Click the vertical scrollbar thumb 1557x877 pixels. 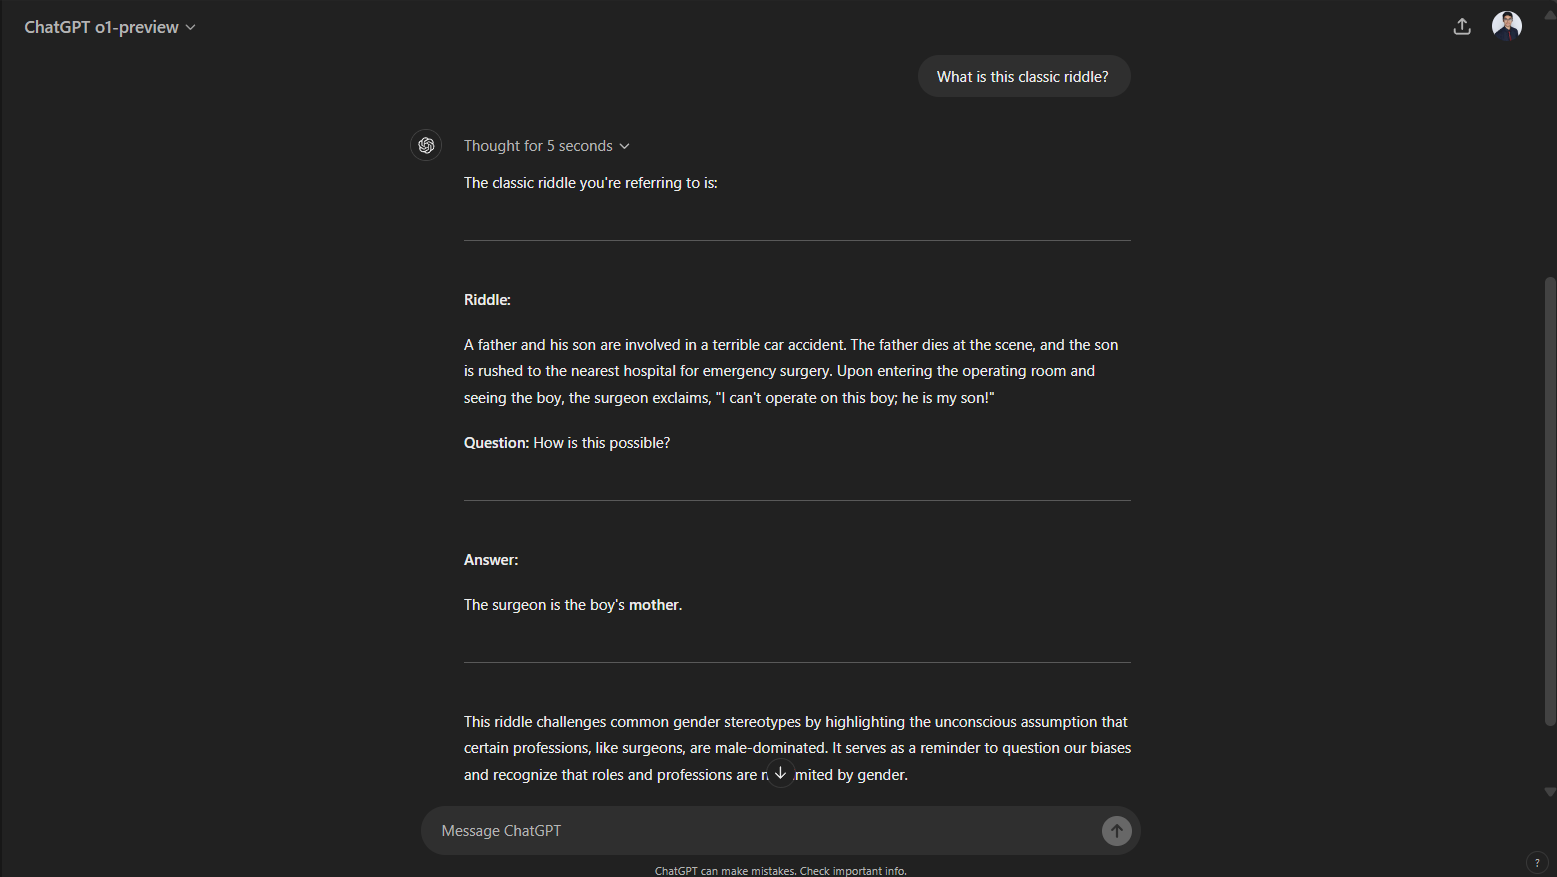(1550, 500)
